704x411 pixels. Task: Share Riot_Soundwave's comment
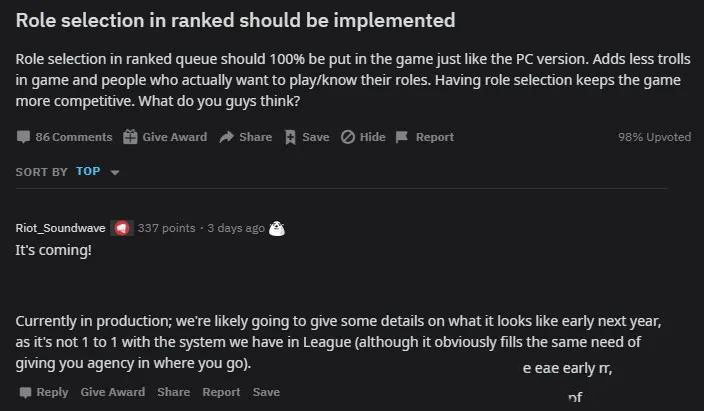(x=173, y=392)
